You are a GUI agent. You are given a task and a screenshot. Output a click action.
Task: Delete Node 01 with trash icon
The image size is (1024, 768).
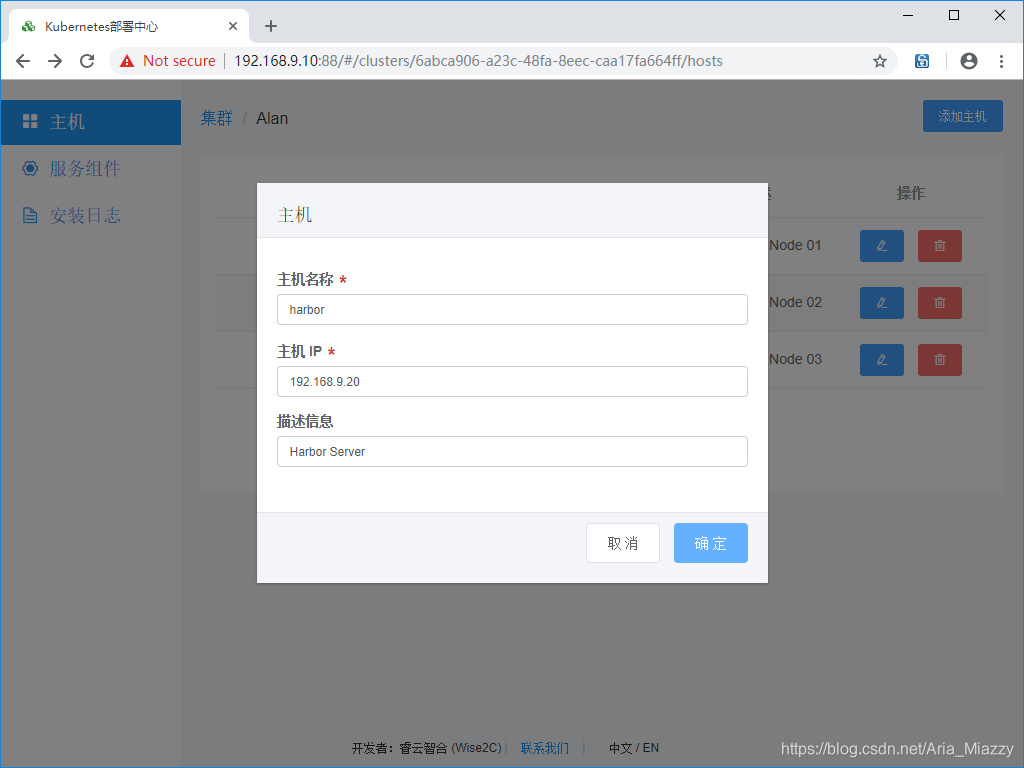[939, 246]
